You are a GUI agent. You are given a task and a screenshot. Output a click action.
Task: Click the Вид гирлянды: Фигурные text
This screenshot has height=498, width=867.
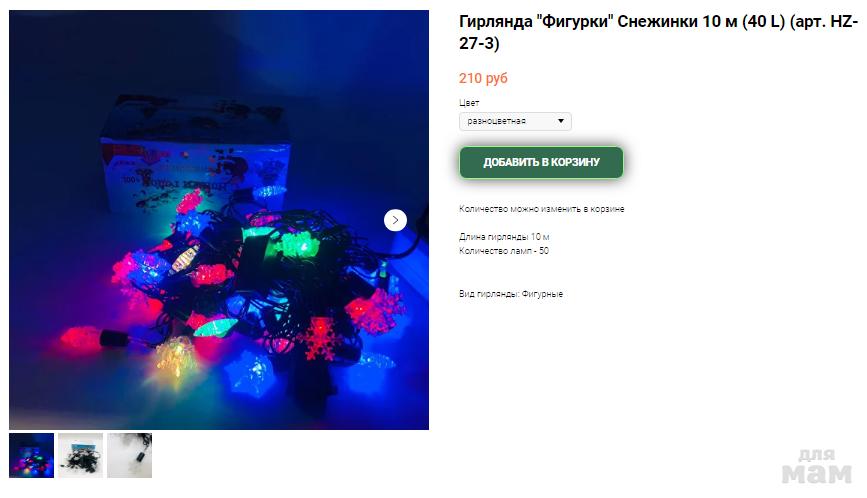(511, 294)
